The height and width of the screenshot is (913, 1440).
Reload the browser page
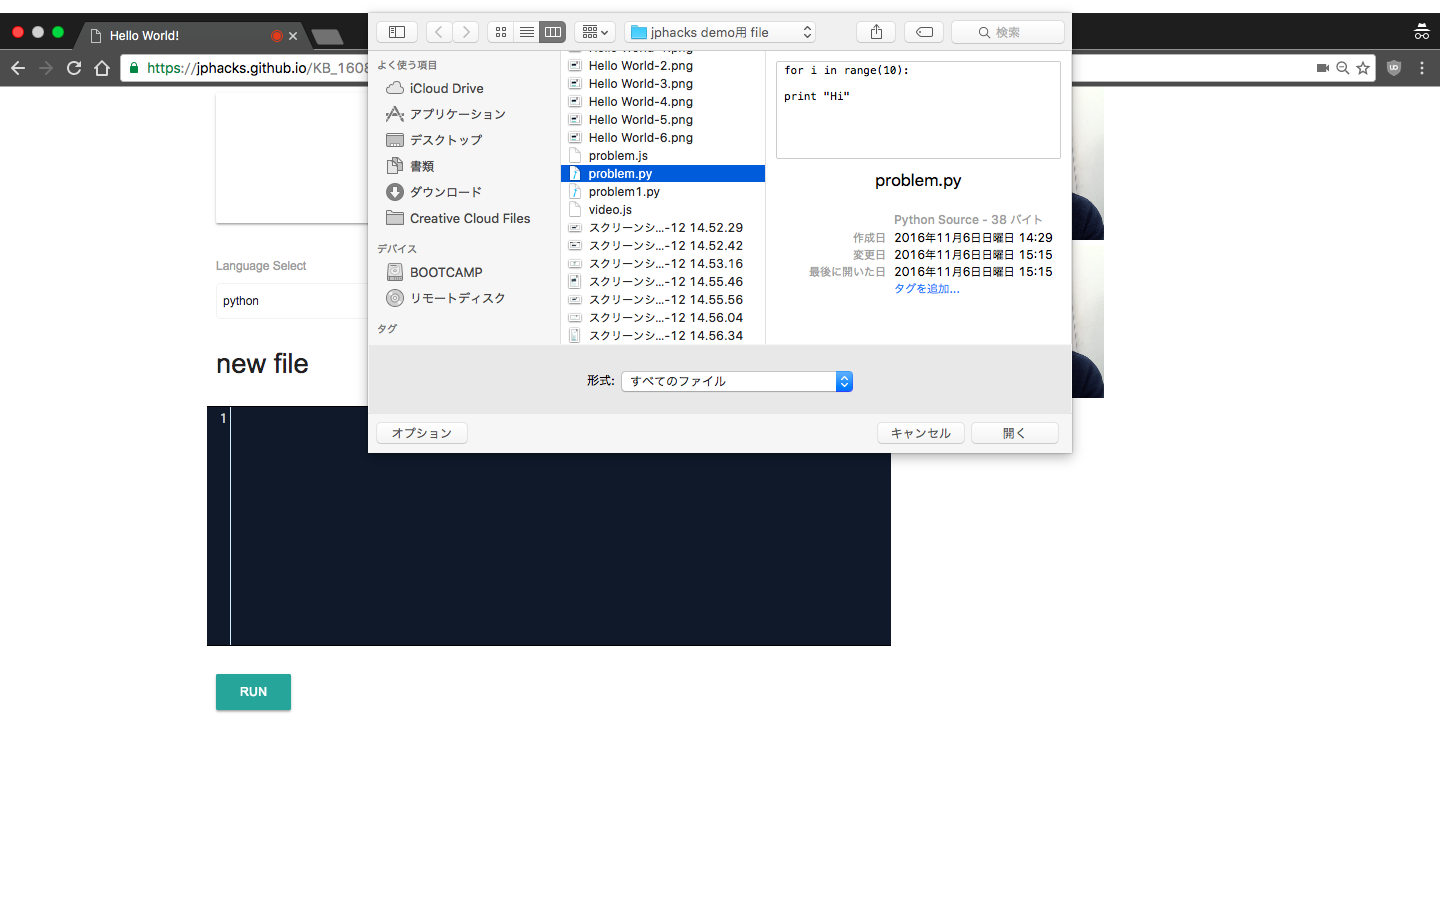[x=74, y=68]
